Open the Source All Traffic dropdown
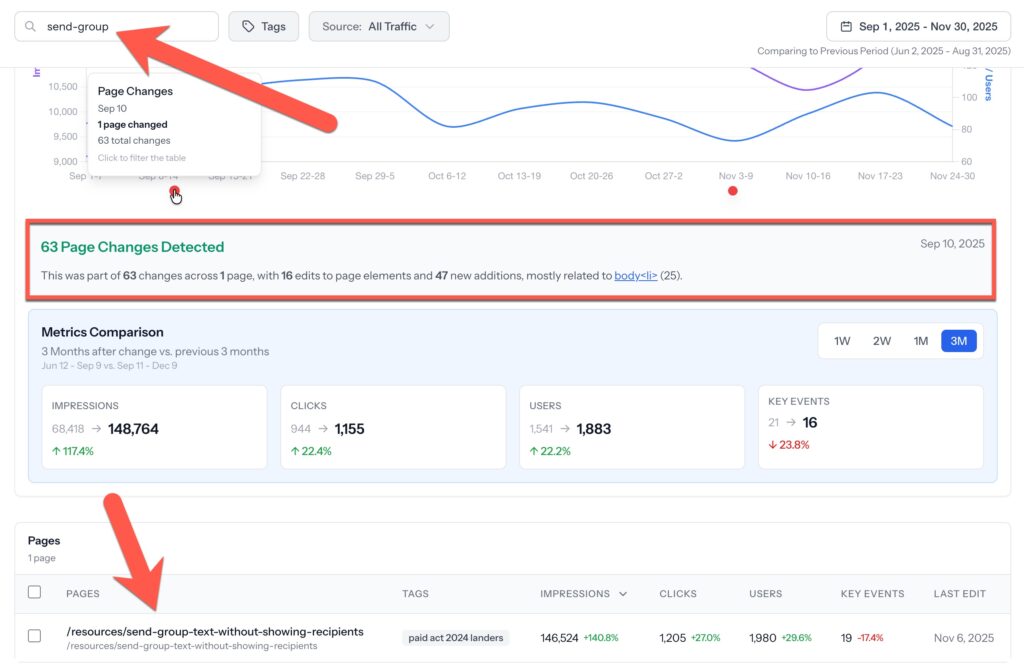Viewport: 1024px width, 669px height. tap(379, 26)
